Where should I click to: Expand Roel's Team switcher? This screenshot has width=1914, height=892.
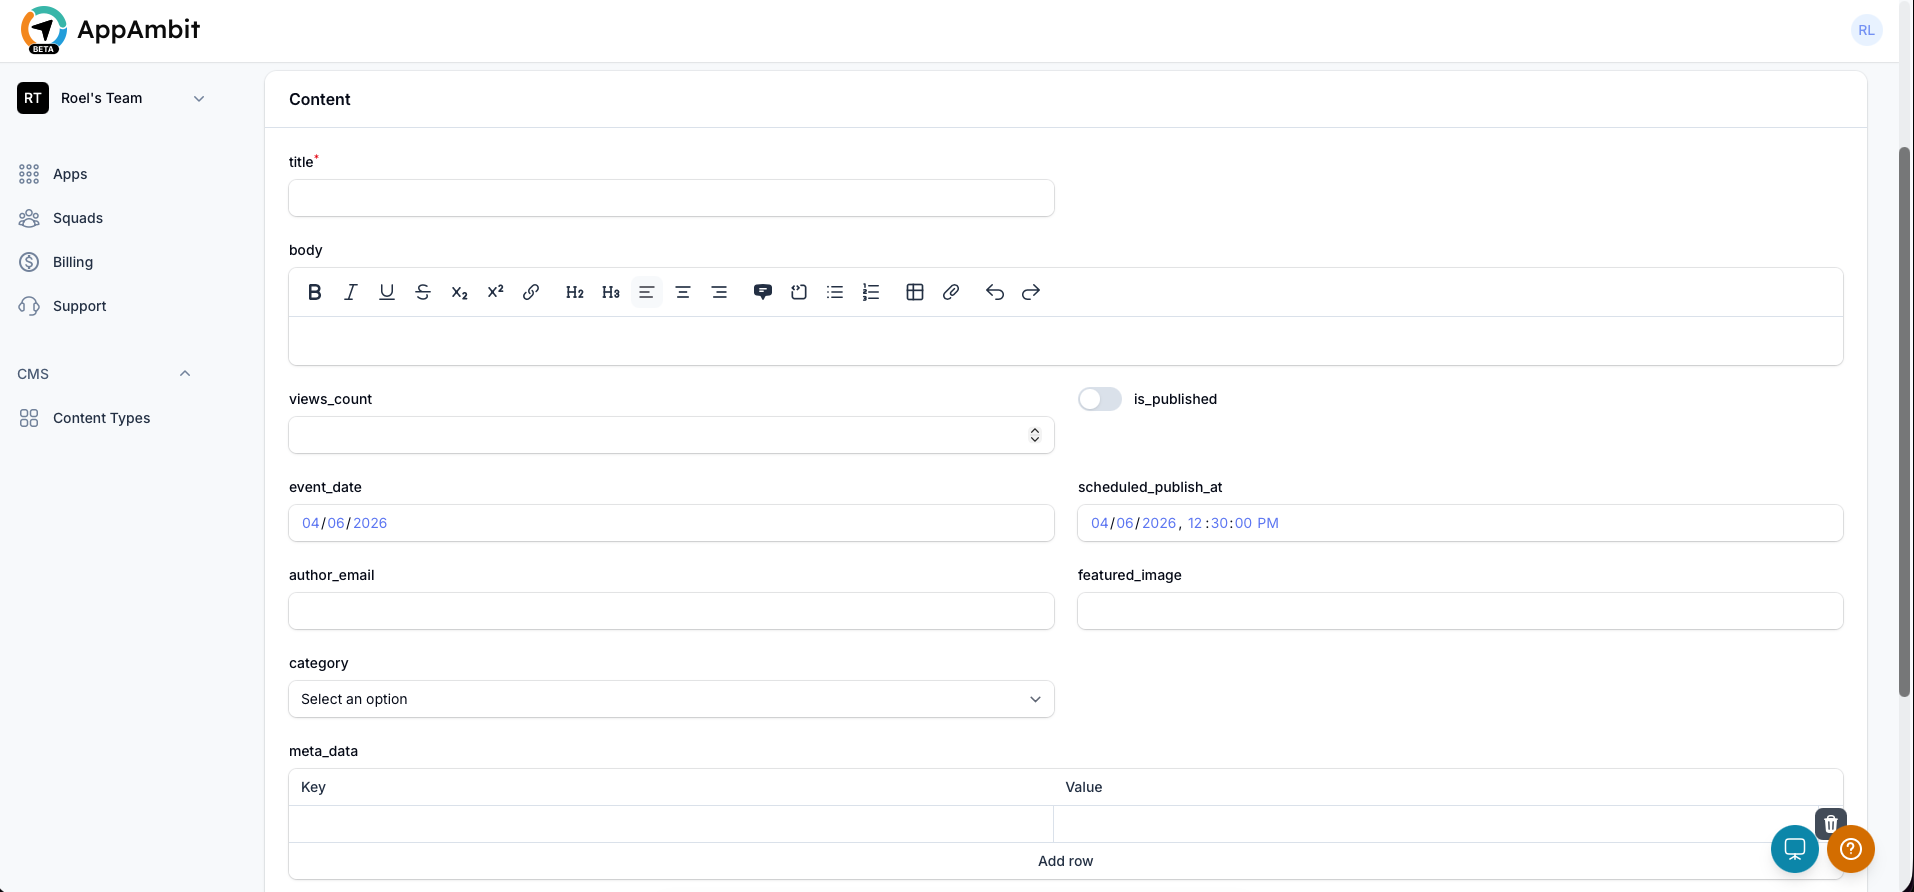tap(112, 98)
